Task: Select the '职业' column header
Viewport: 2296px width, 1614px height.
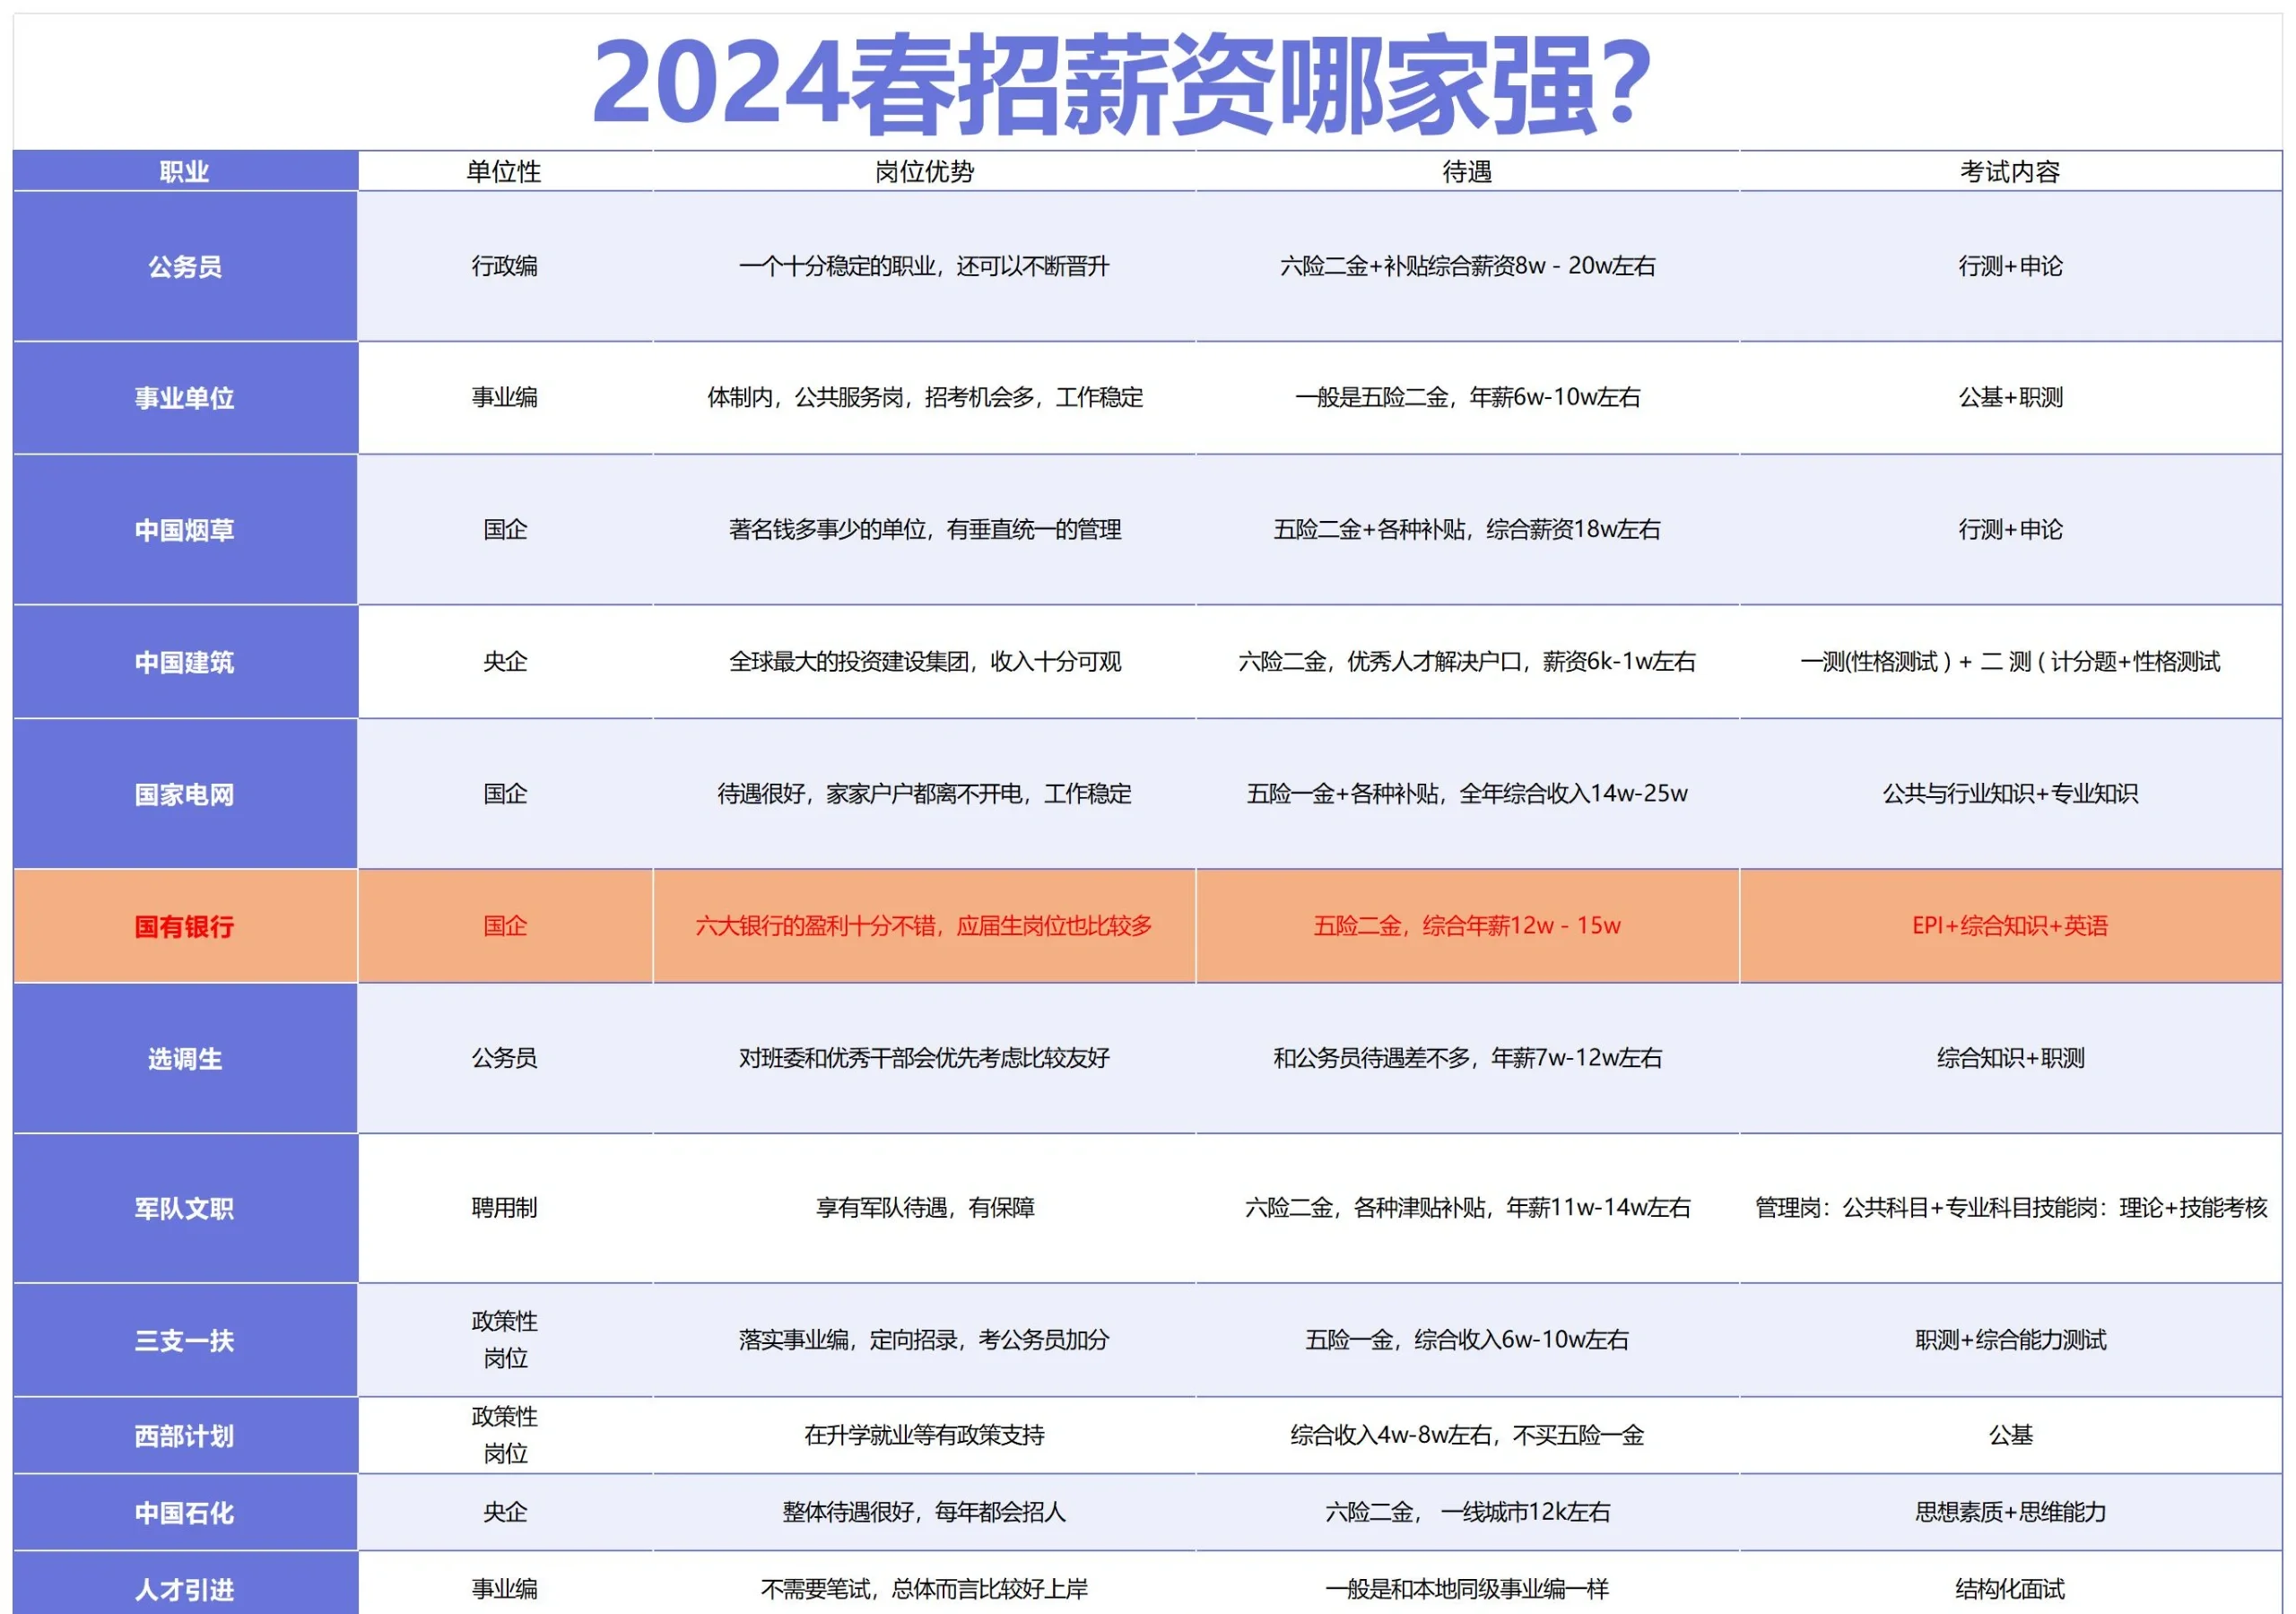Action: pos(185,172)
